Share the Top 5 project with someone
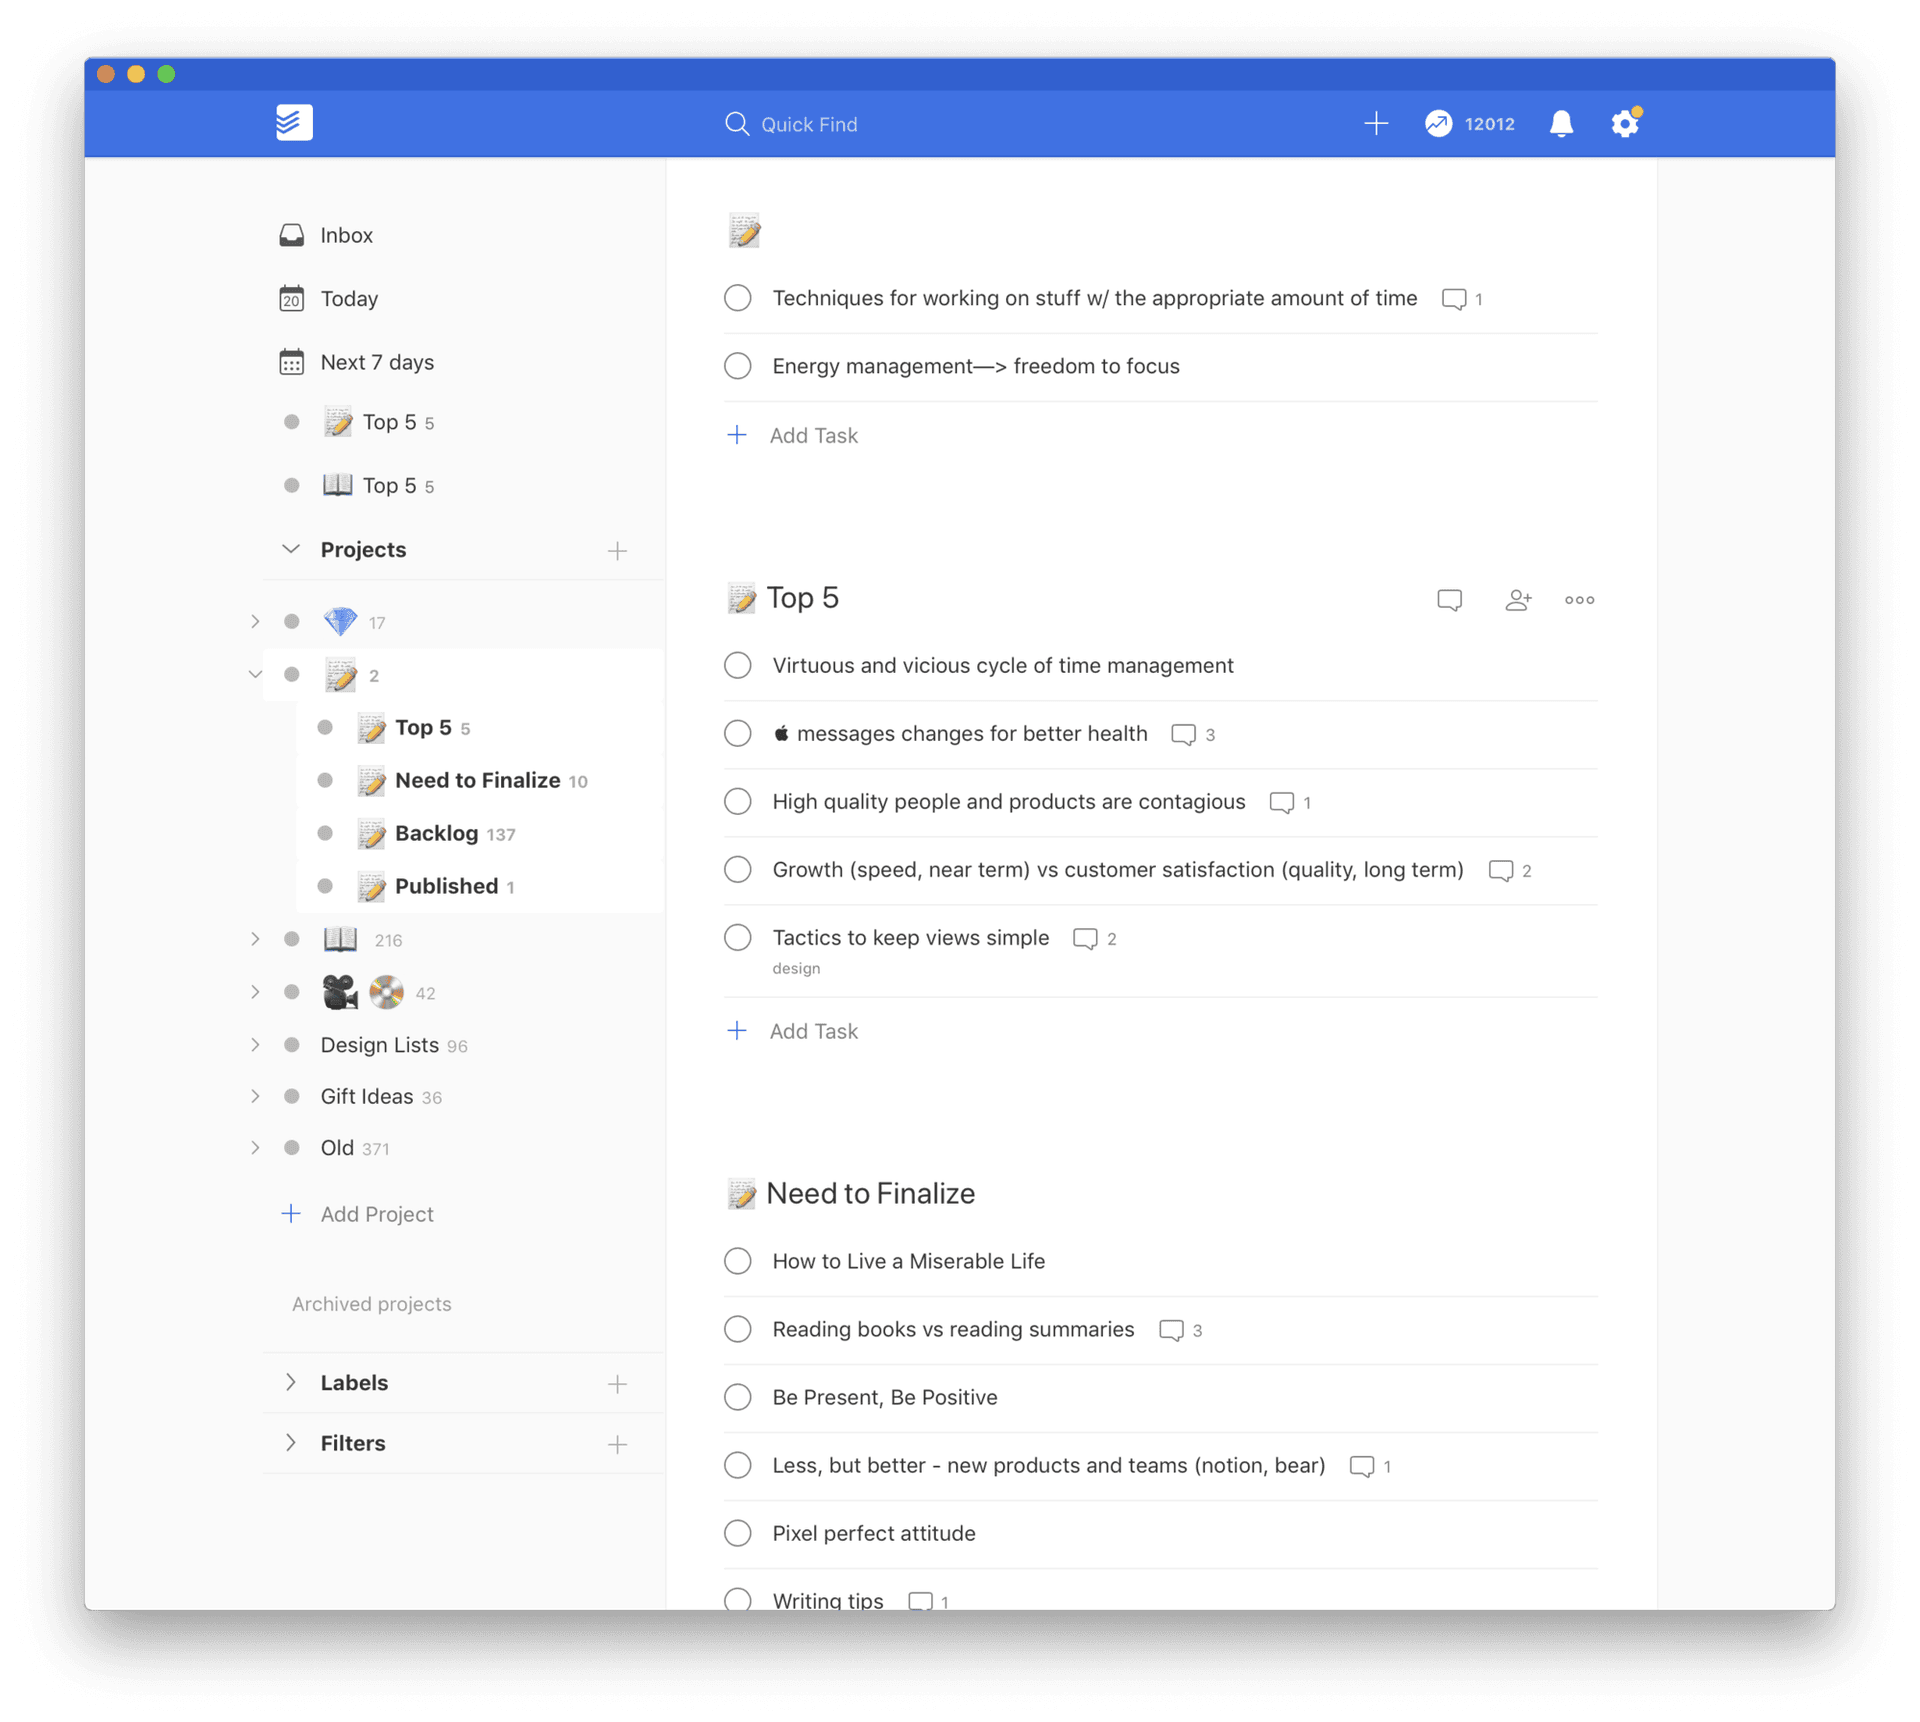Image resolution: width=1920 pixels, height=1722 pixels. click(1518, 600)
